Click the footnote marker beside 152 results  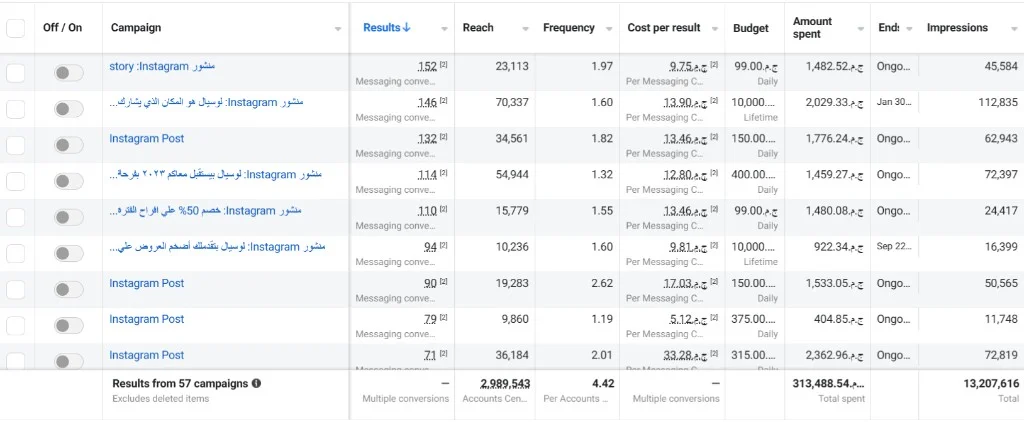443,65
